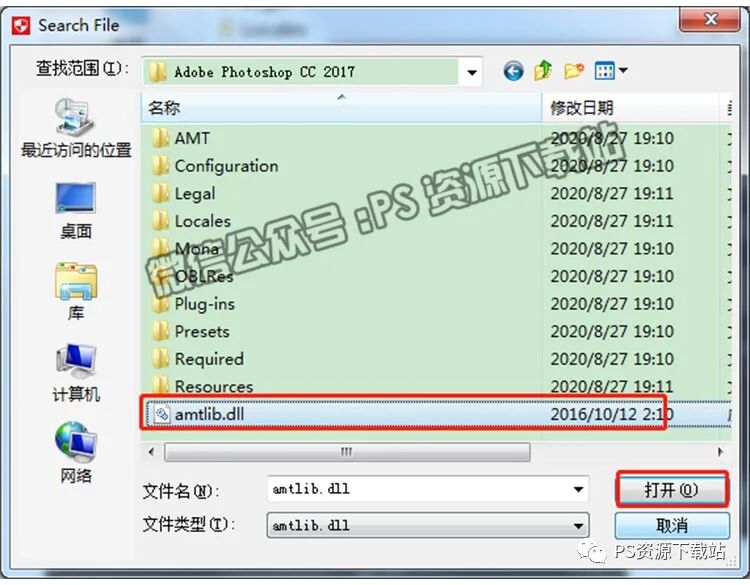Open the view options dropdown arrow

pos(623,71)
